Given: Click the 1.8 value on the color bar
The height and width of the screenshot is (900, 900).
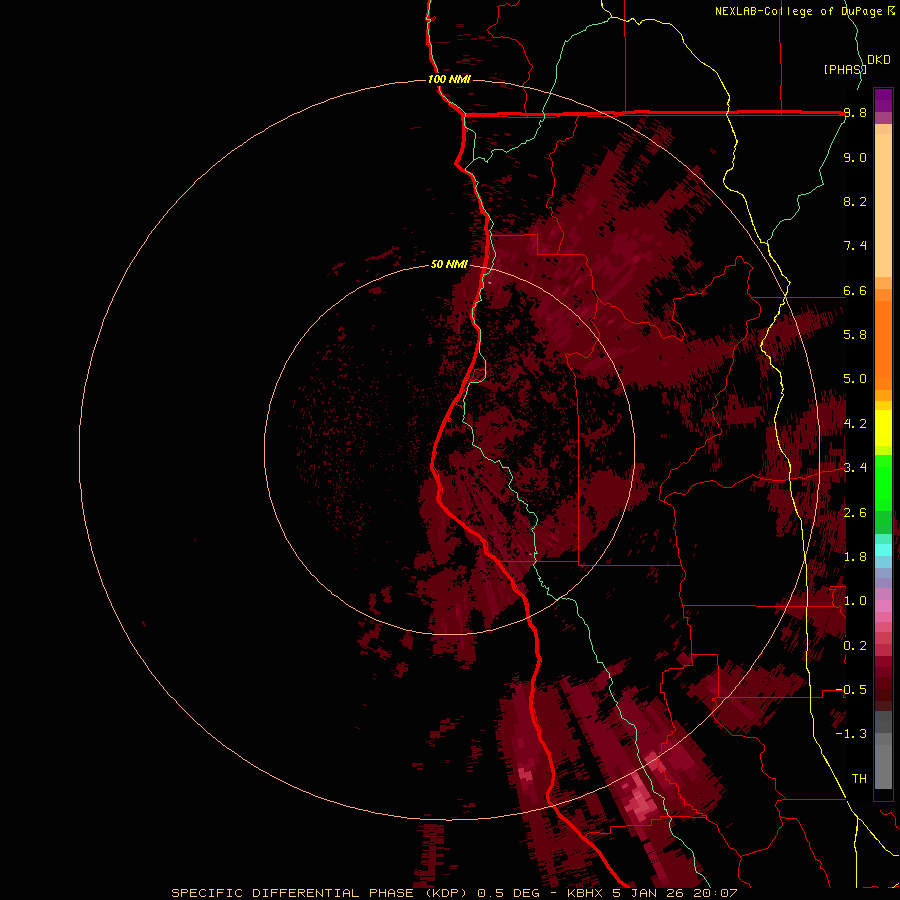Looking at the screenshot, I should click(855, 557).
